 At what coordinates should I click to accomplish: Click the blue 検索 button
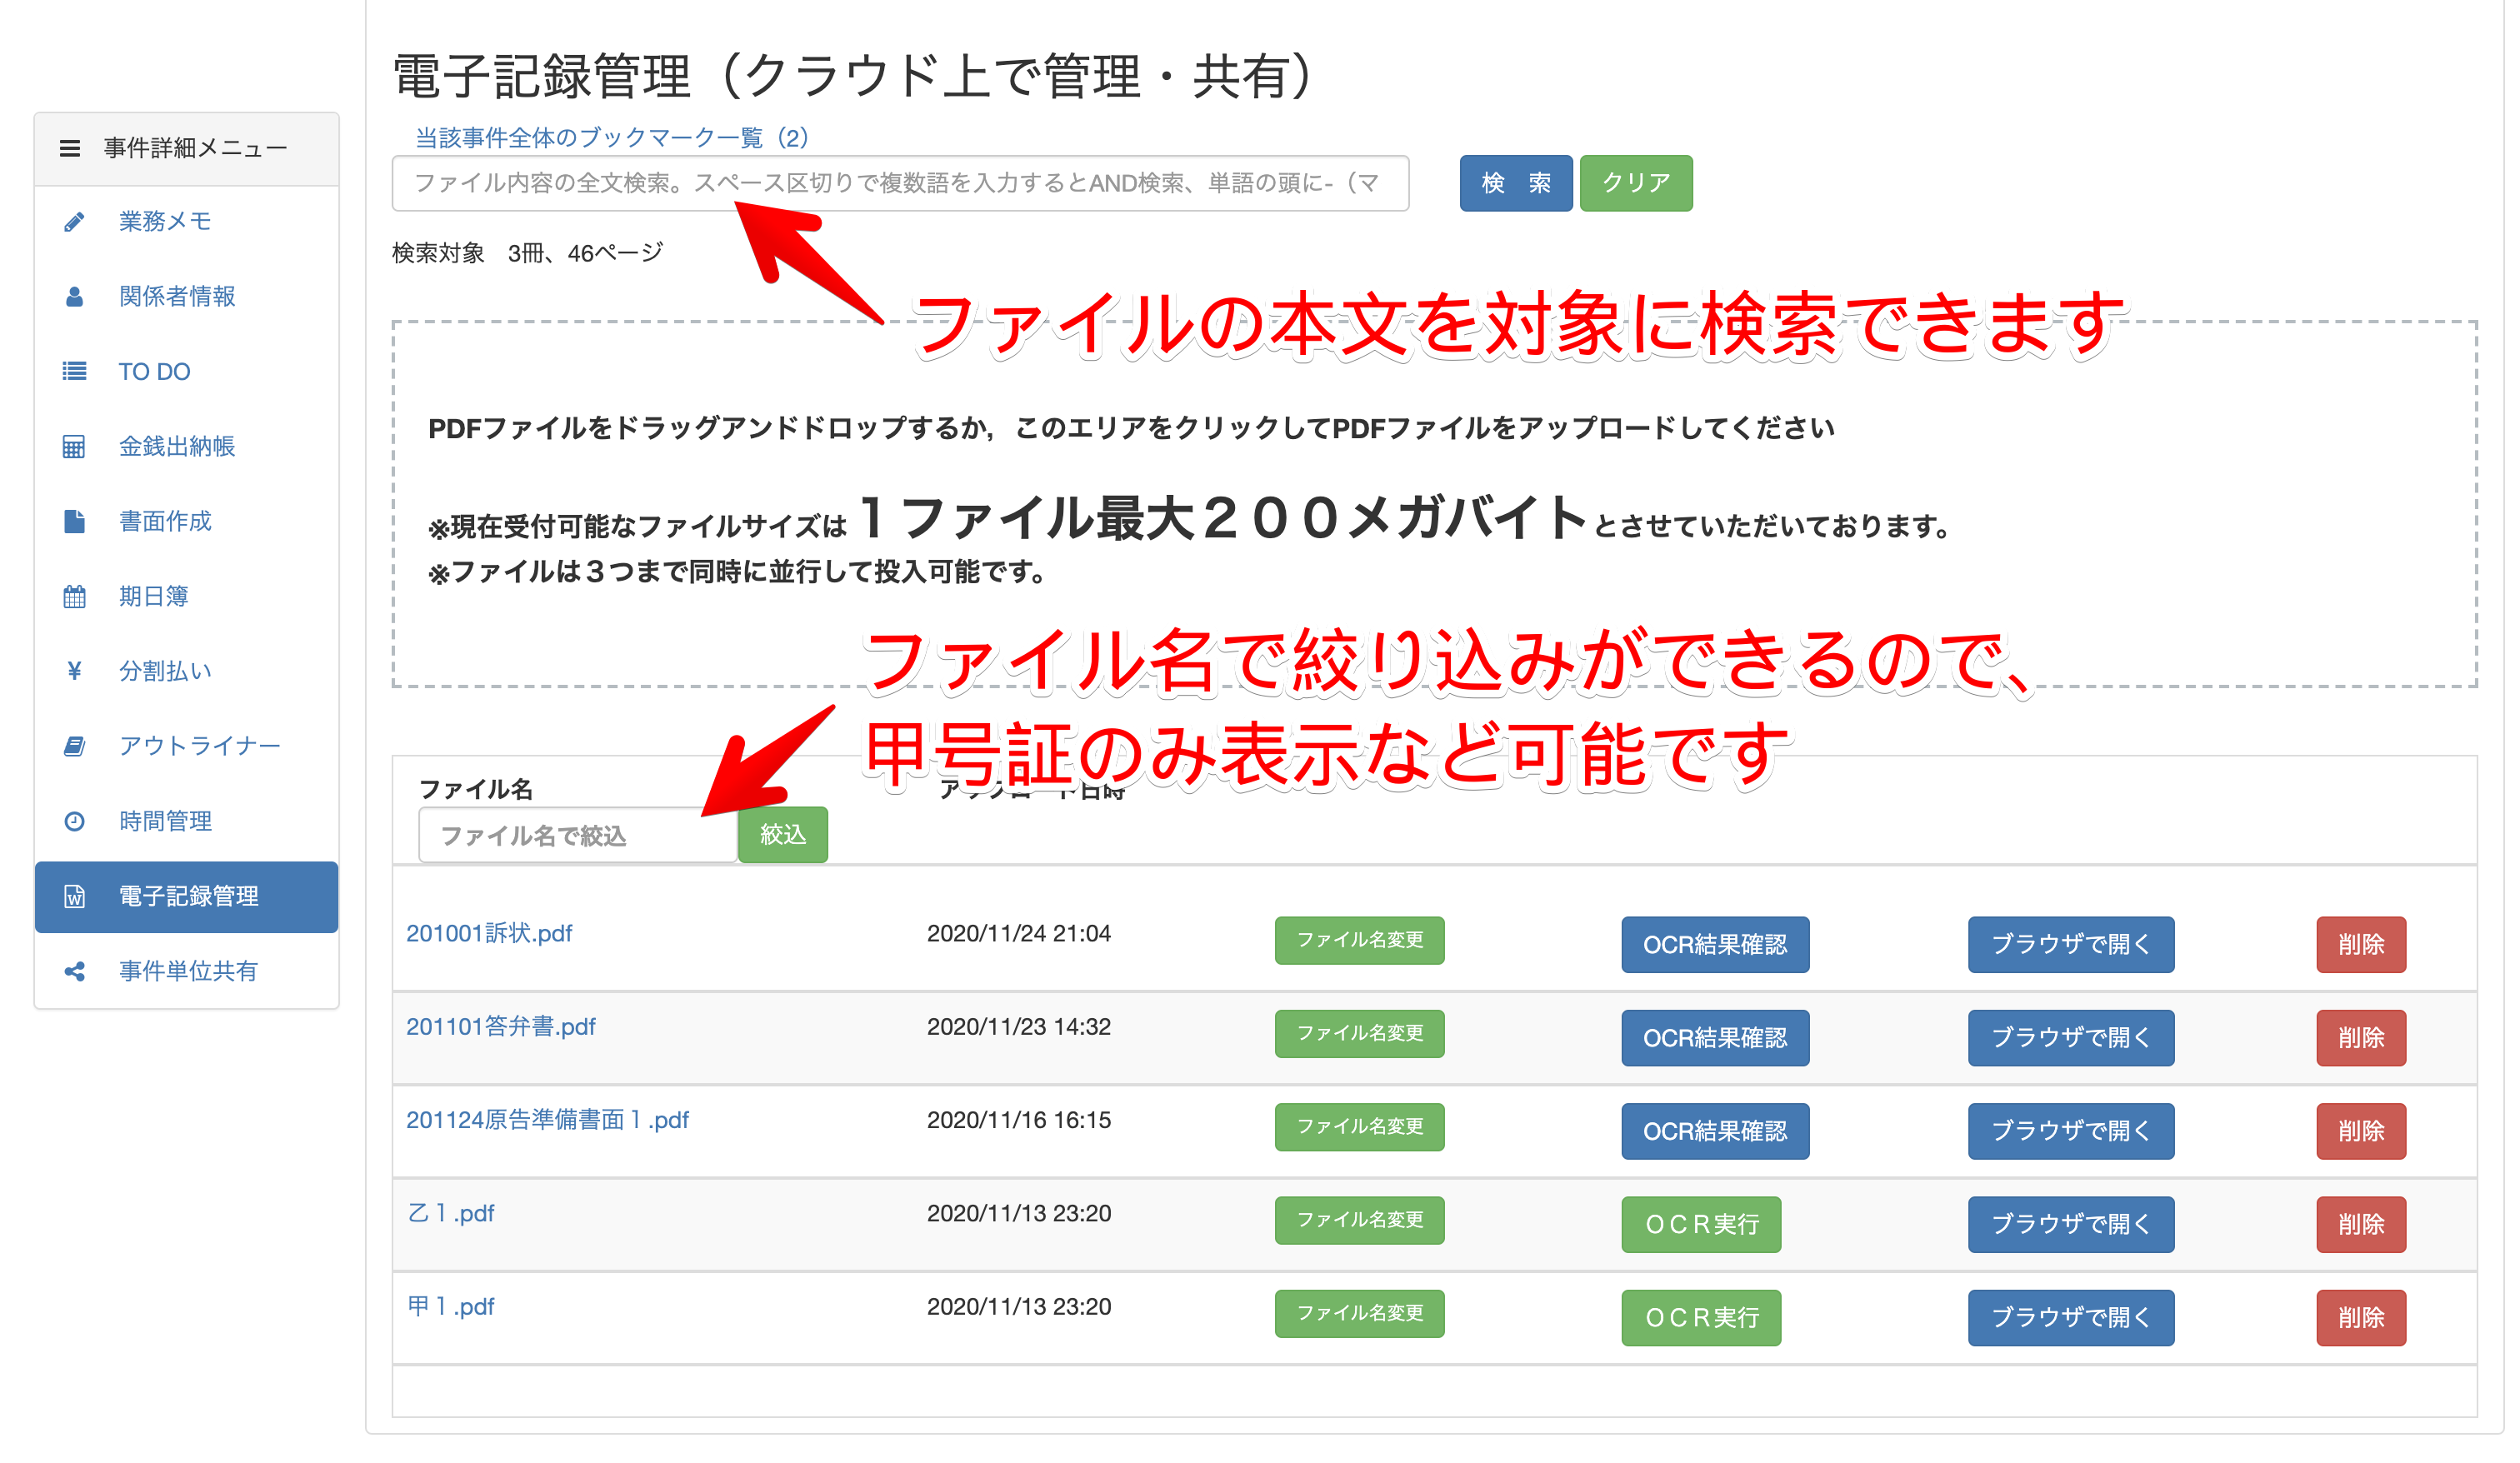1515,183
